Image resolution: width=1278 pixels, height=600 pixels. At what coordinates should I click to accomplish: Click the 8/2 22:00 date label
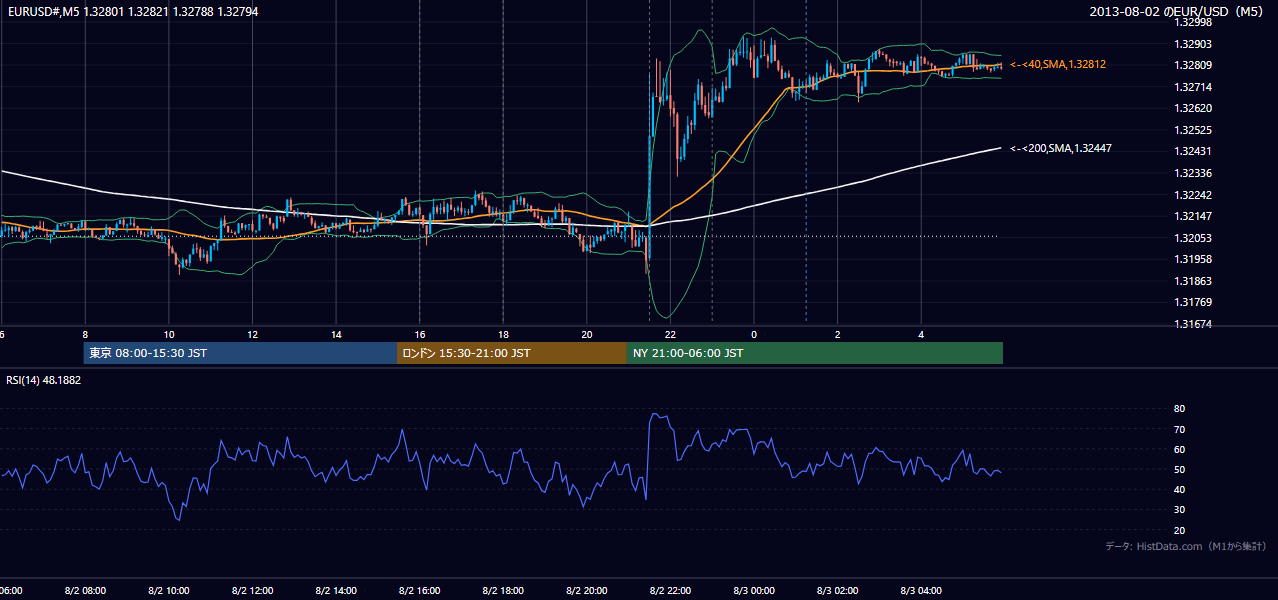tap(670, 591)
